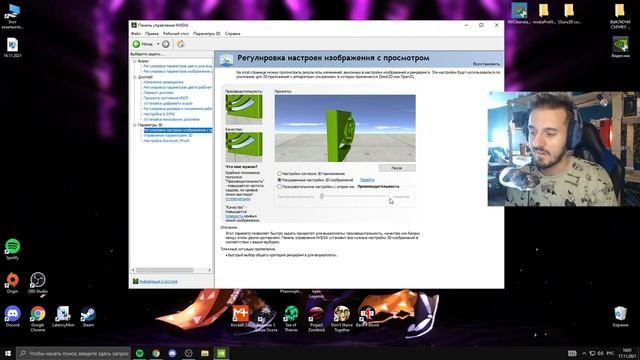
Task: Choose Настройки согласно 3D приложению radio
Action: click(280, 173)
